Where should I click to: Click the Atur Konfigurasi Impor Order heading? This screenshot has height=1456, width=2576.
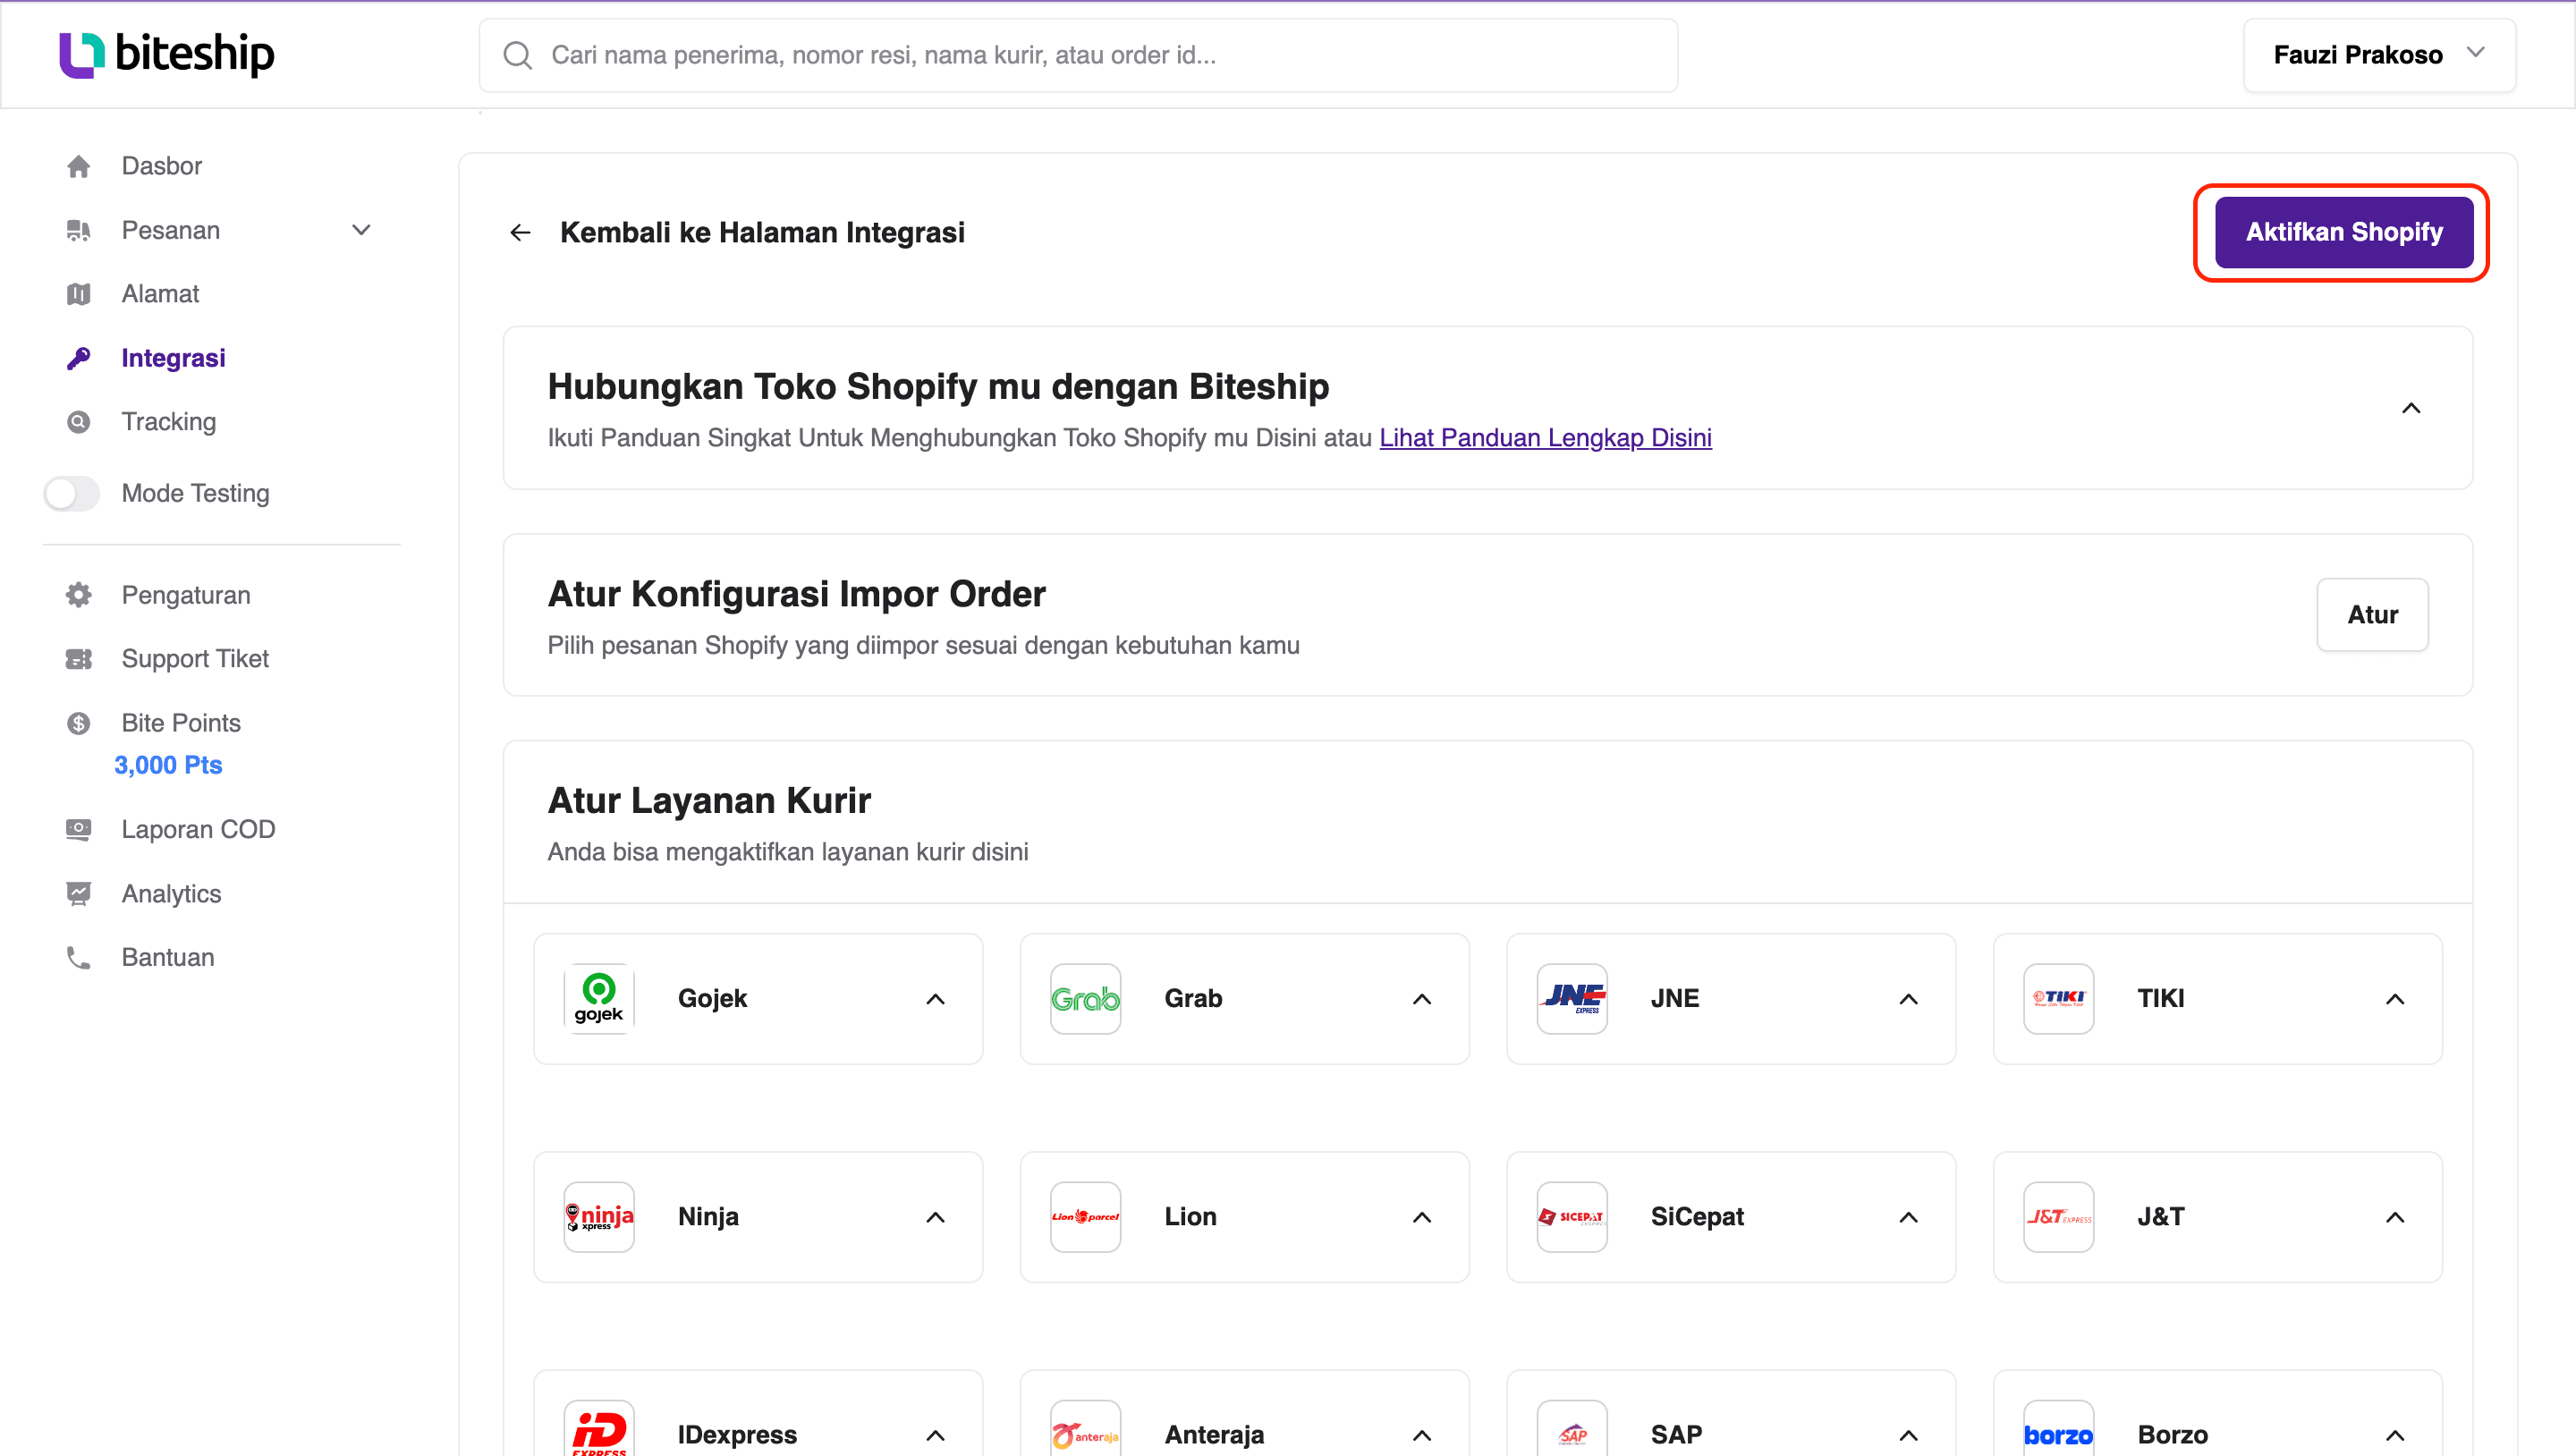point(796,594)
